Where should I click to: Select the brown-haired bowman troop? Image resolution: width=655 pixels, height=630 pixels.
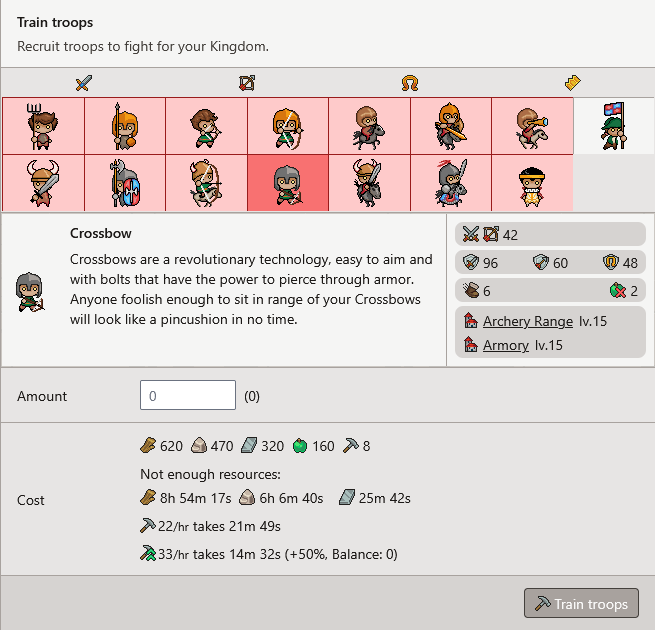coord(206,126)
